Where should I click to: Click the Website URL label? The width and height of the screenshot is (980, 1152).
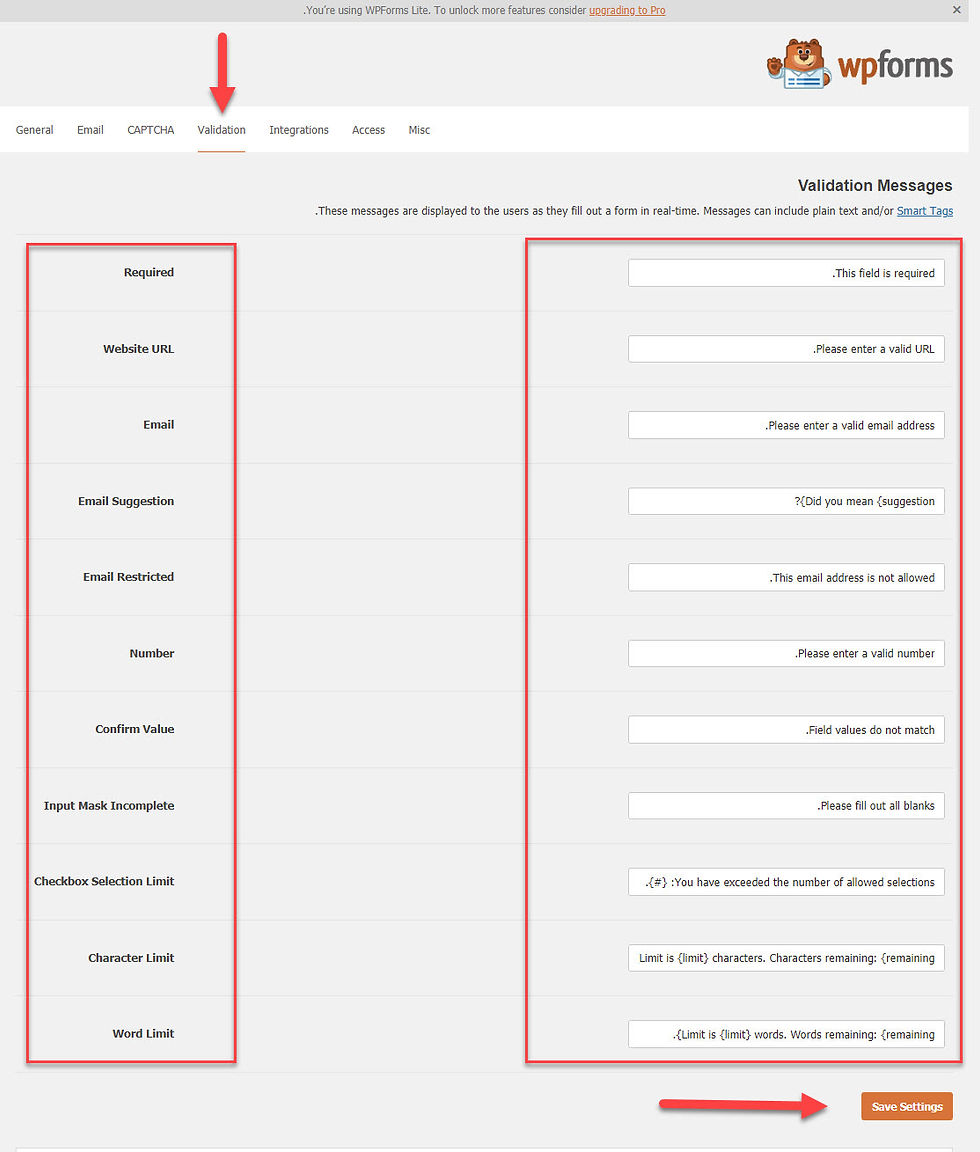click(138, 349)
